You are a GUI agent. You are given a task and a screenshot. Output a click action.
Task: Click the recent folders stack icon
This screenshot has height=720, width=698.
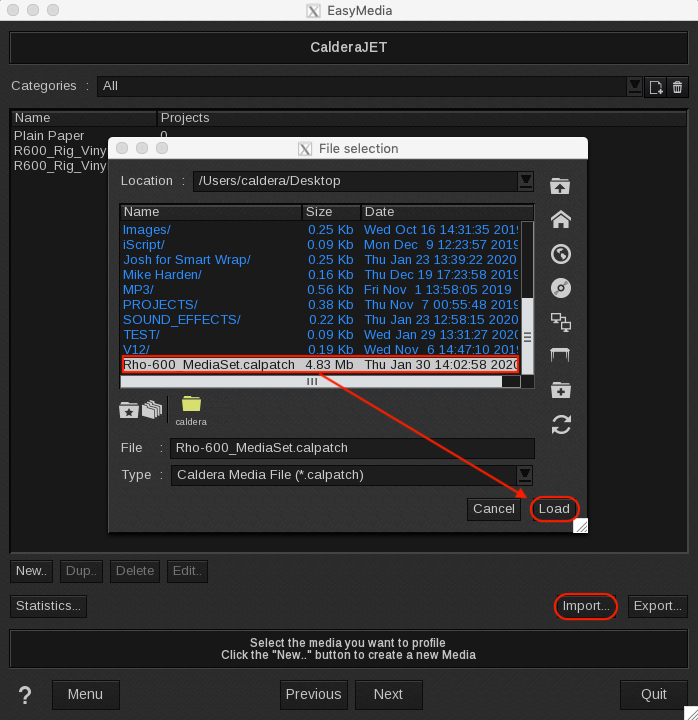click(x=152, y=410)
